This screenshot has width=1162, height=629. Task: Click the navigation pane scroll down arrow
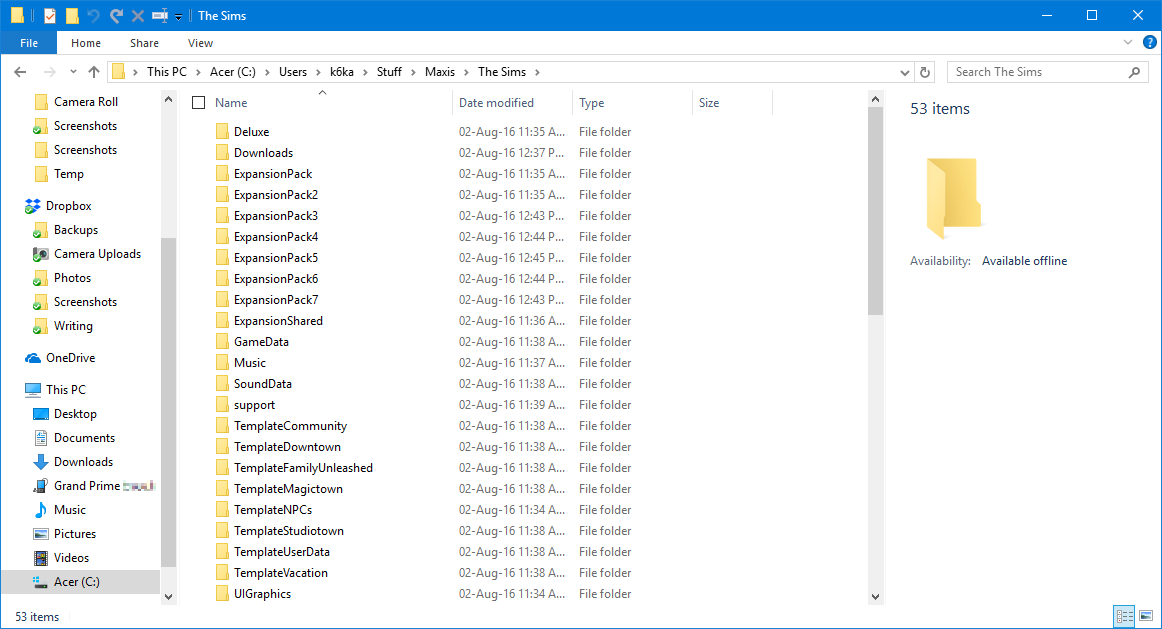tap(168, 596)
